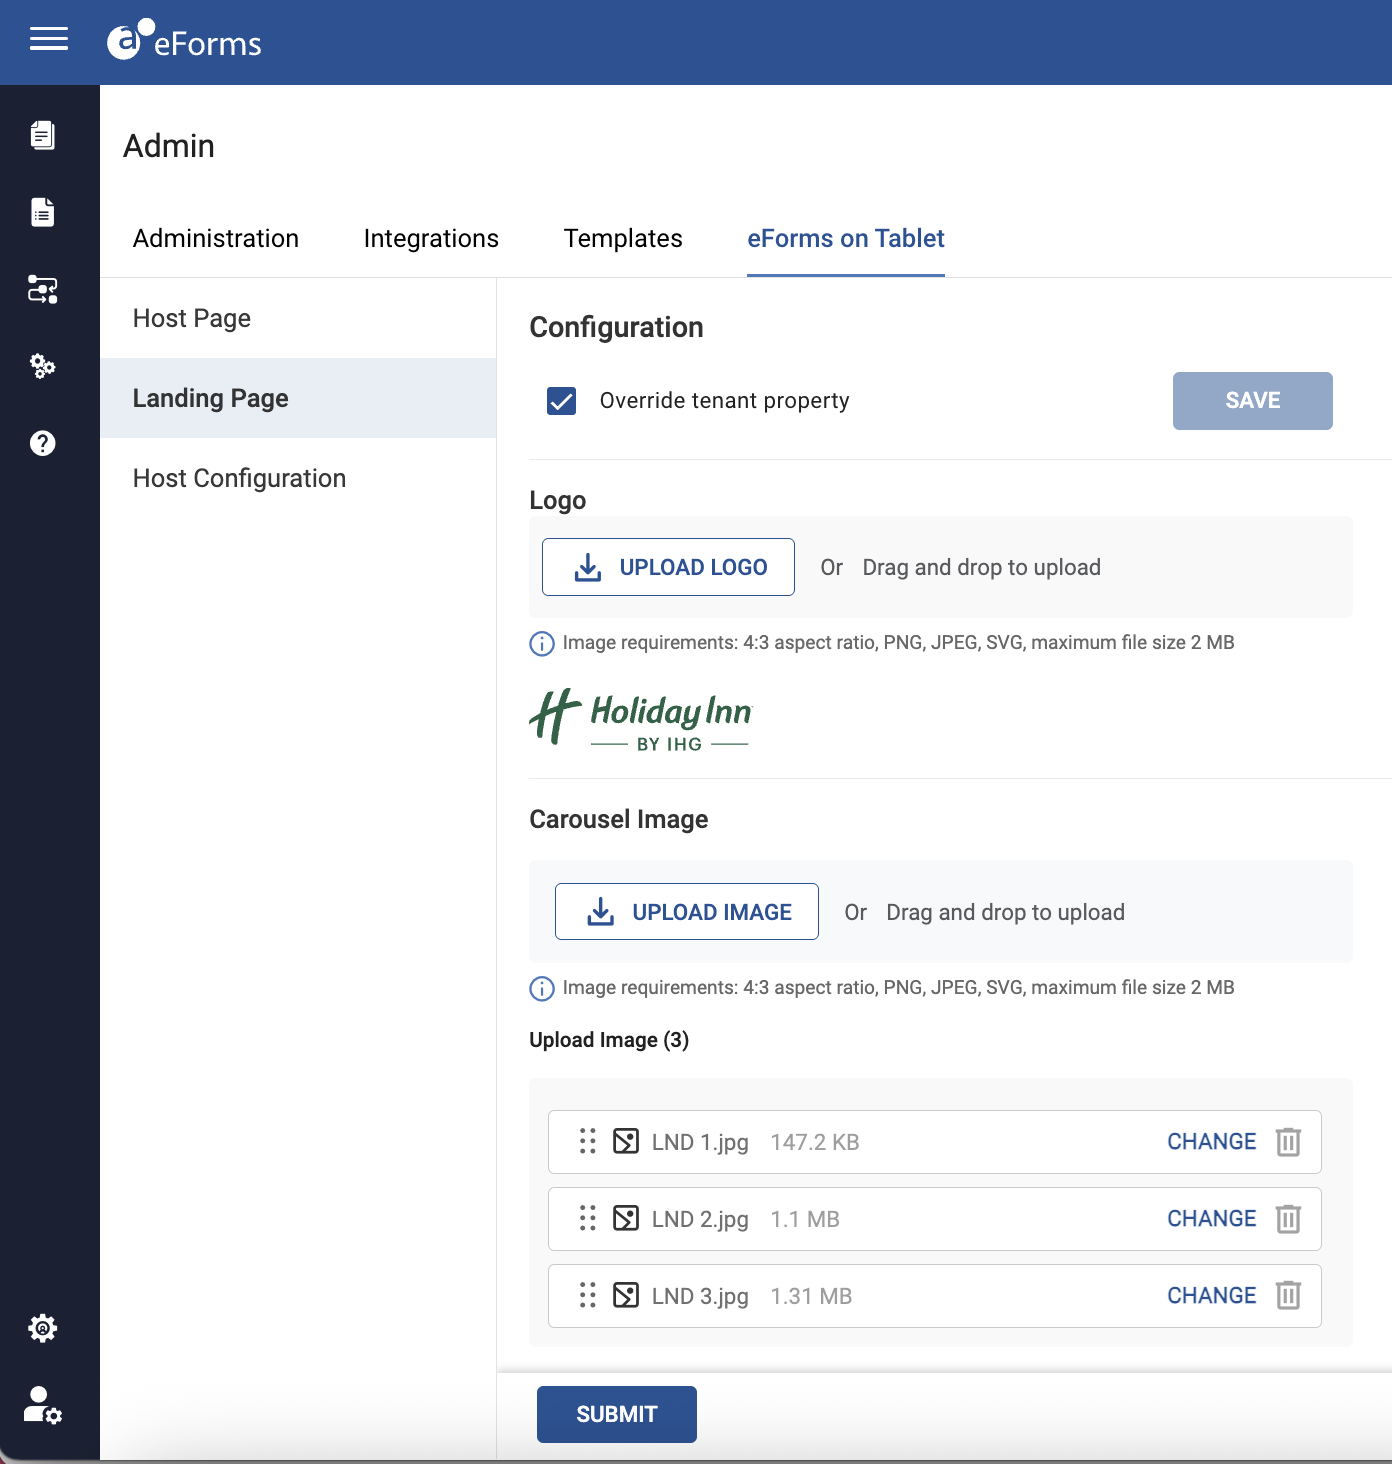This screenshot has height=1464, width=1392.
Task: Click the carousel drag and drop area text
Action: click(x=1006, y=912)
